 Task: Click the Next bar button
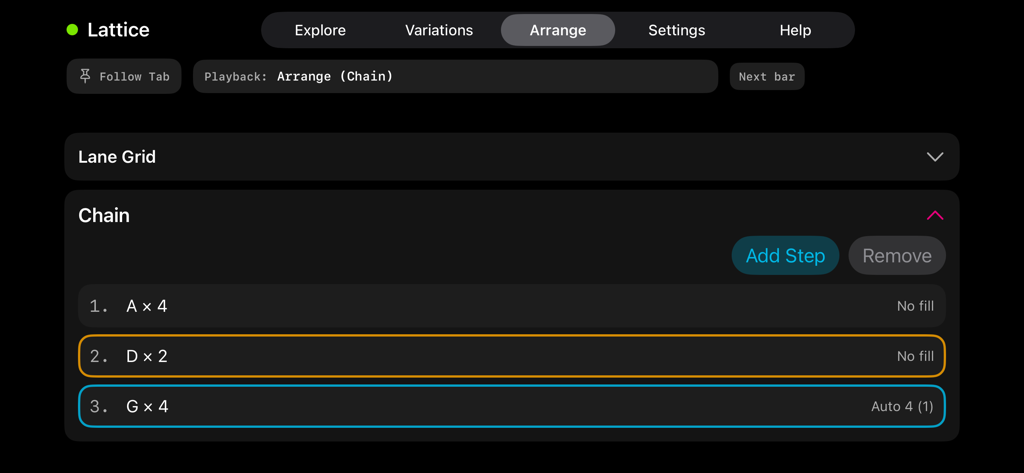pos(767,77)
